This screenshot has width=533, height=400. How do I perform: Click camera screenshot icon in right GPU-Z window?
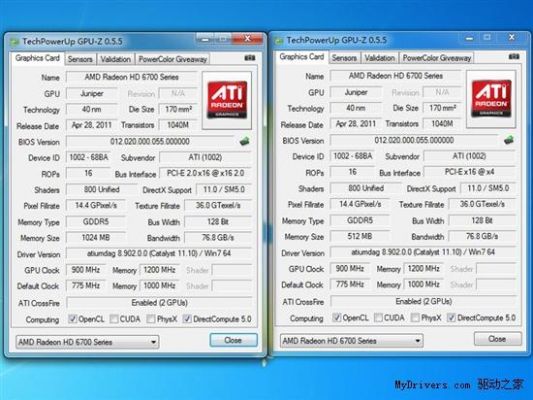coord(514,56)
